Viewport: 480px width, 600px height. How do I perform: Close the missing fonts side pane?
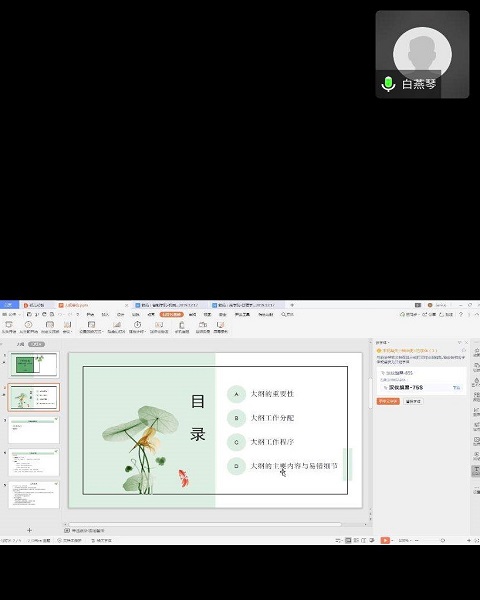466,342
